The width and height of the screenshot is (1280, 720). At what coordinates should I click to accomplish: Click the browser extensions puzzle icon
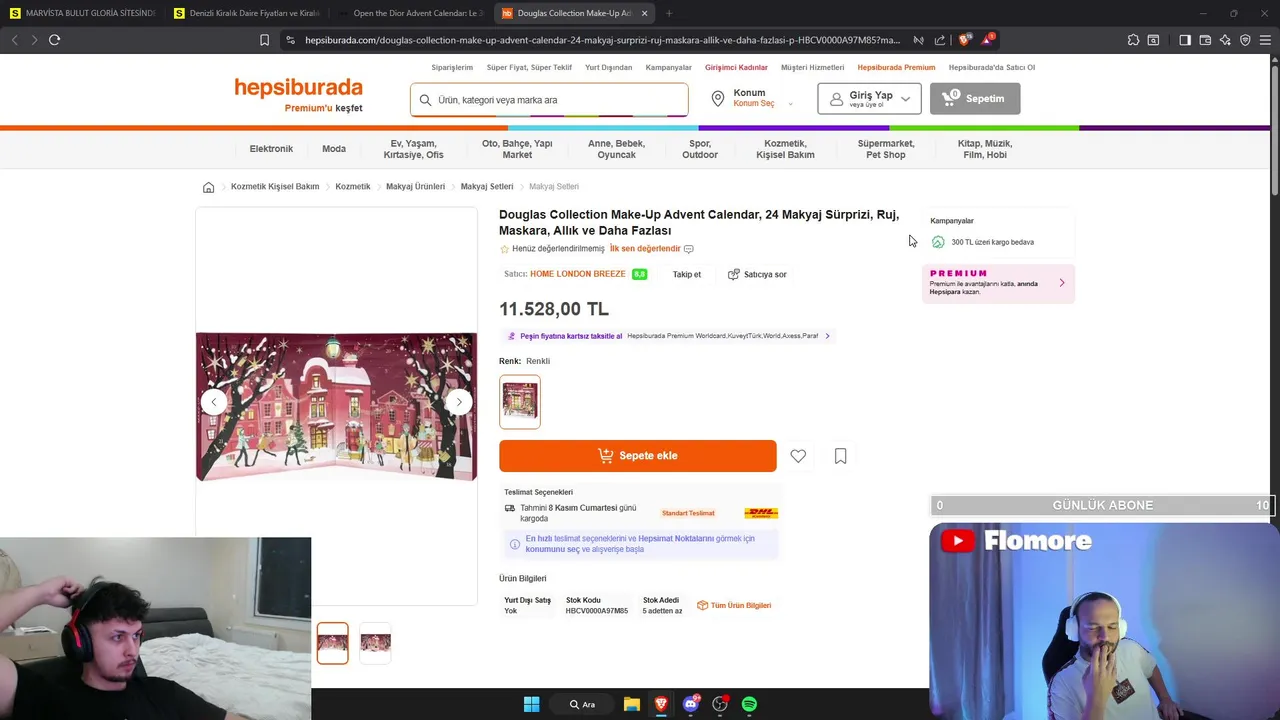point(1133,40)
